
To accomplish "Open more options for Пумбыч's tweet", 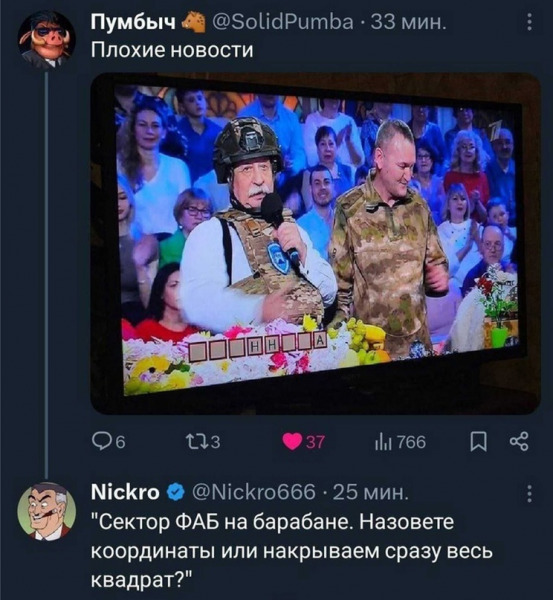I will 529,22.
